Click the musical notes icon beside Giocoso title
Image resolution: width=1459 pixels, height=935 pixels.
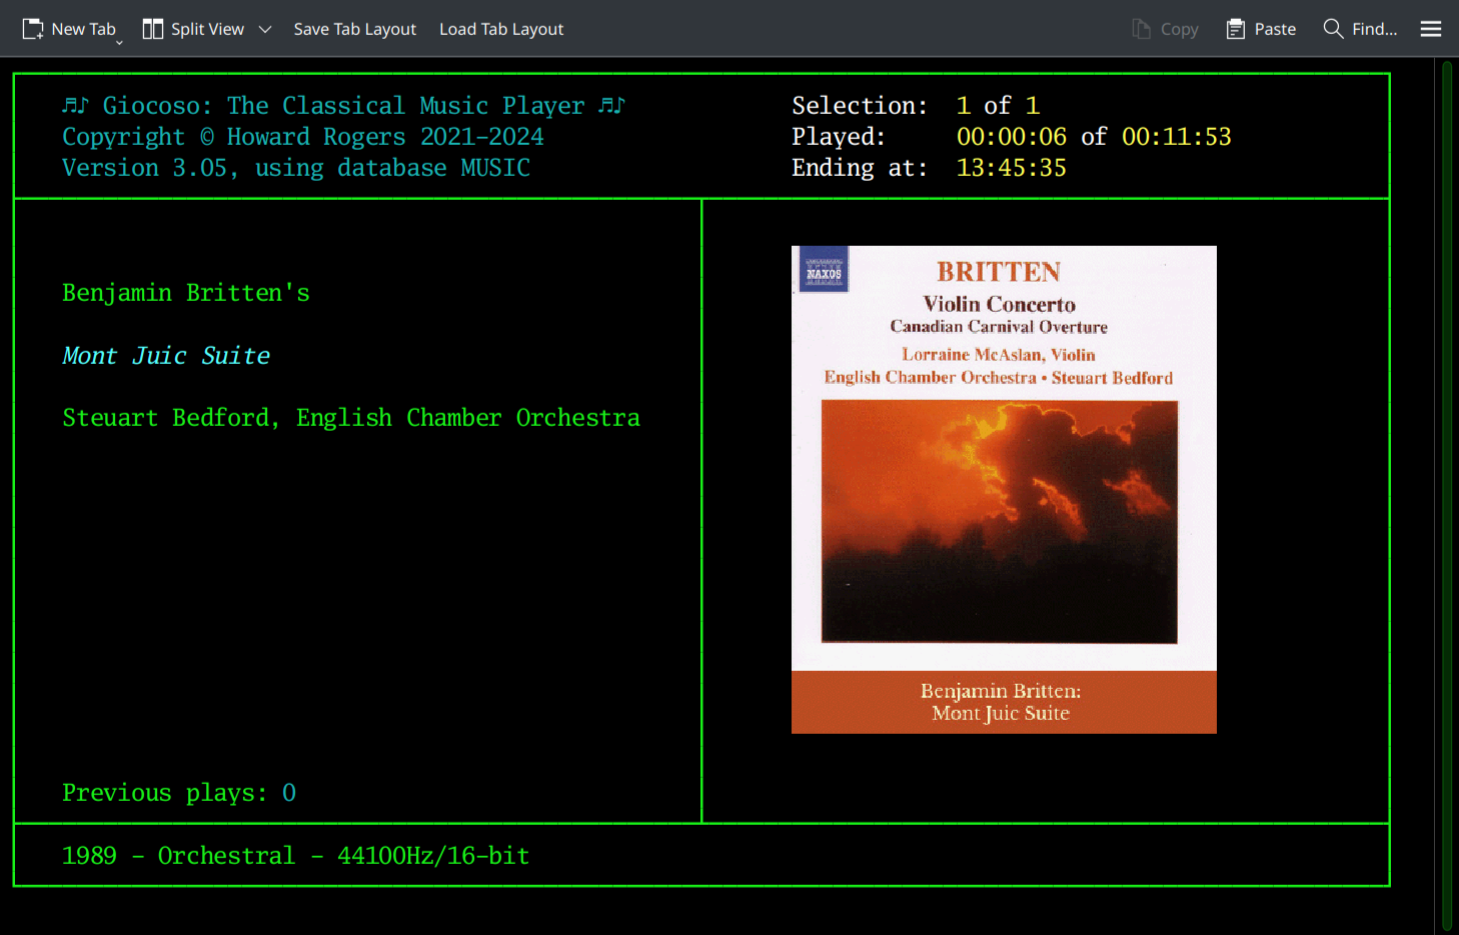(x=75, y=104)
